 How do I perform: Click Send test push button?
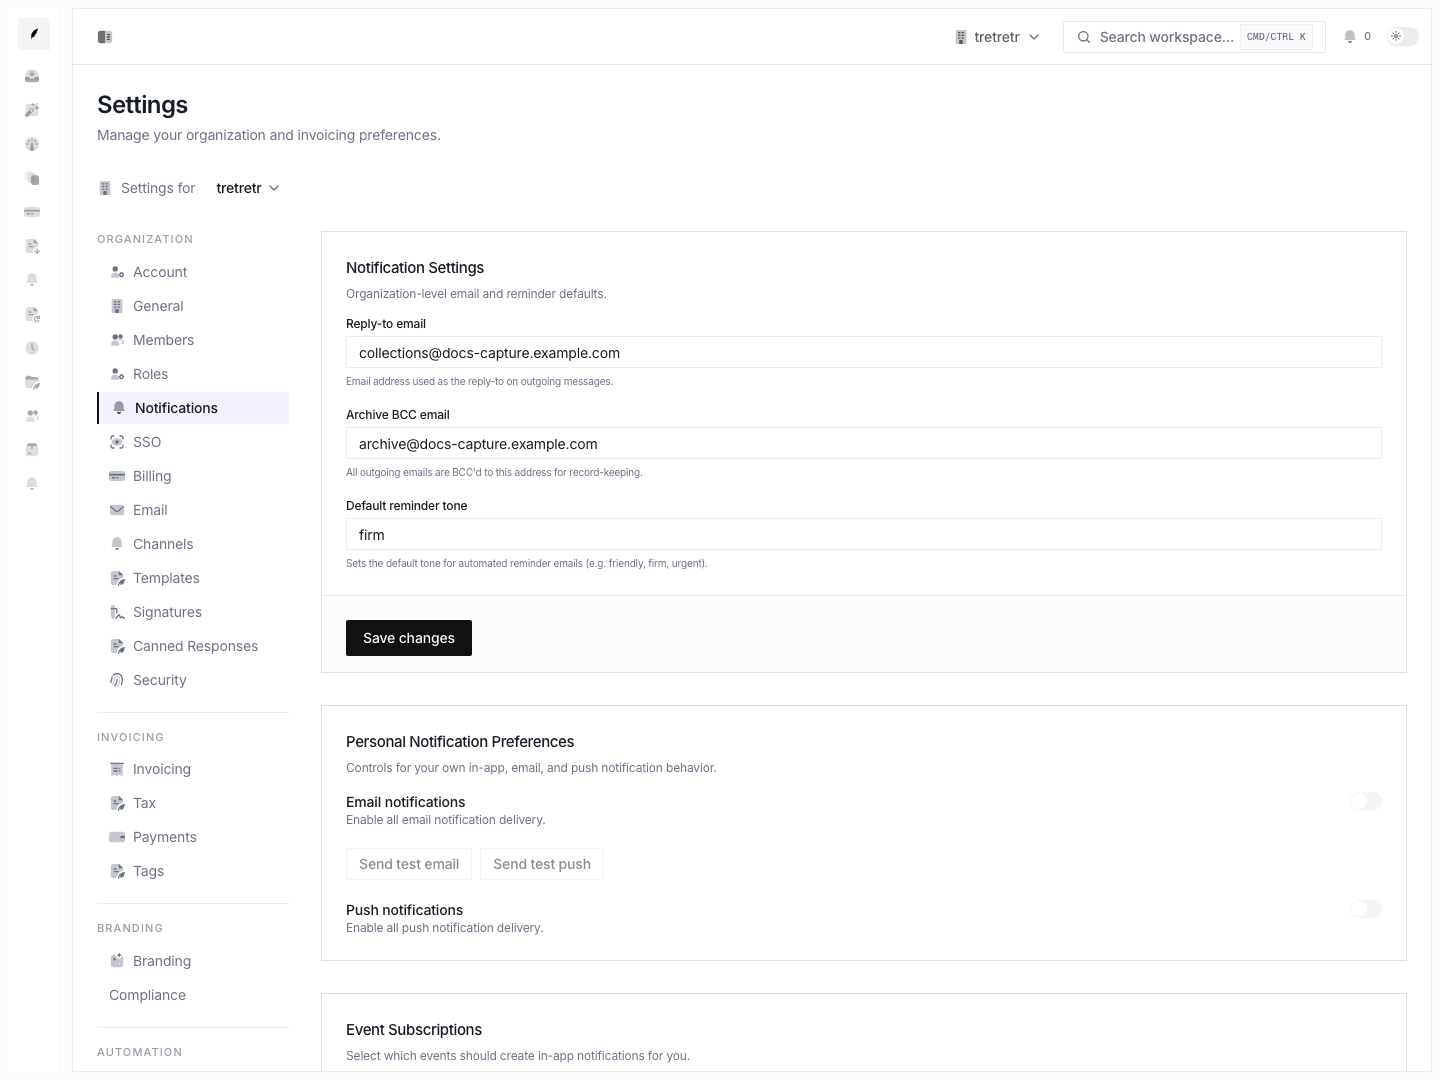[542, 864]
